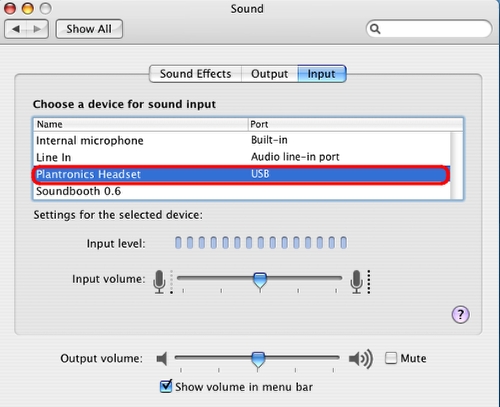Image resolution: width=500 pixels, height=407 pixels.
Task: Select Internal microphone as input device
Action: tap(242, 140)
